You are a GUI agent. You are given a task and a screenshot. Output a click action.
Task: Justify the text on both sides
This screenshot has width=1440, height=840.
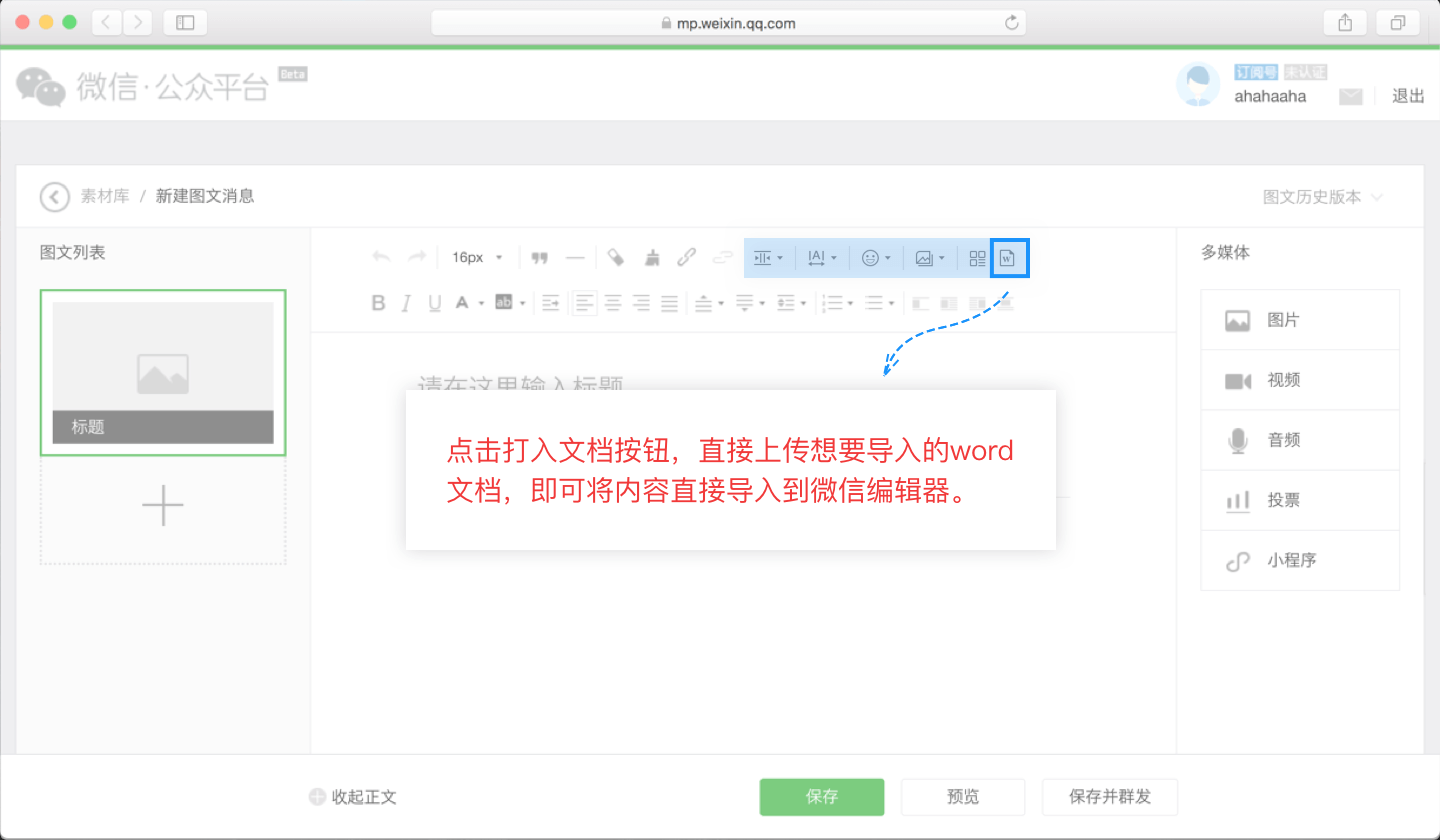click(x=669, y=302)
